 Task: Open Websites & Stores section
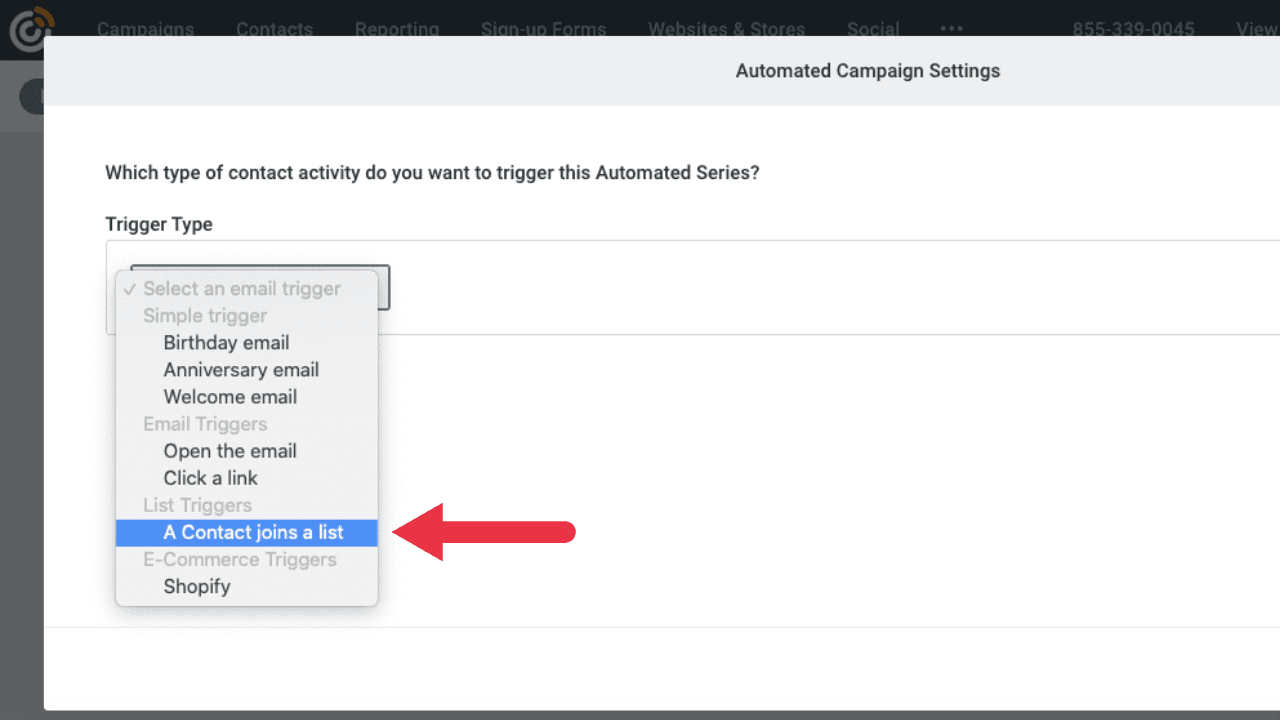[x=726, y=29]
